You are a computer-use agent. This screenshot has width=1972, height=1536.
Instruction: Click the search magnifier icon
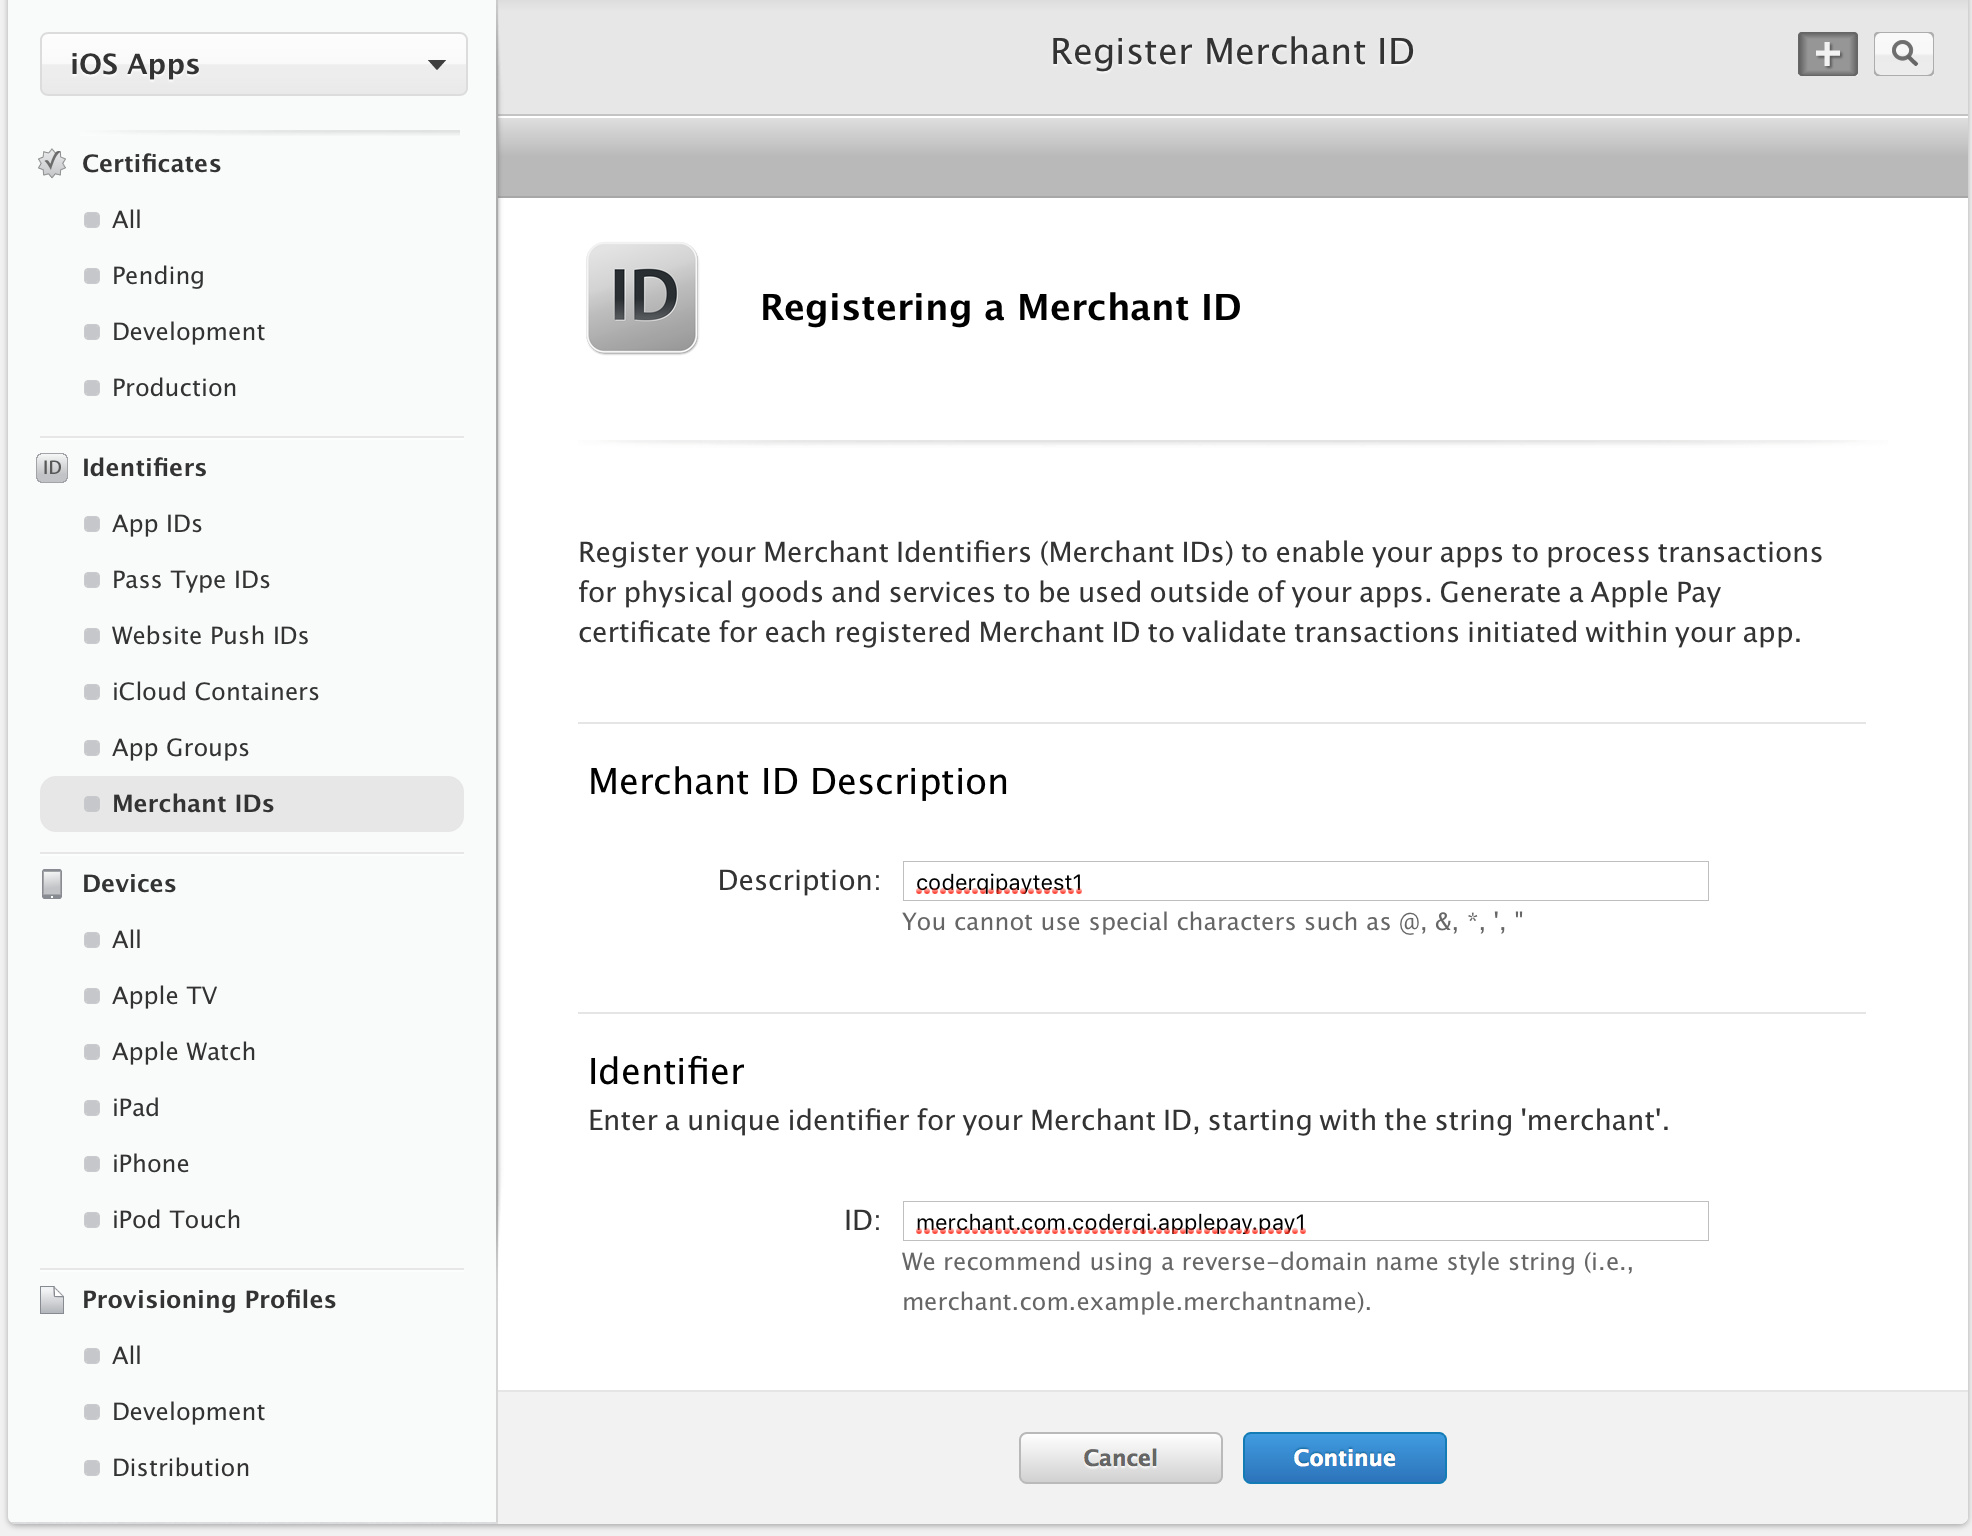pyautogui.click(x=1904, y=54)
